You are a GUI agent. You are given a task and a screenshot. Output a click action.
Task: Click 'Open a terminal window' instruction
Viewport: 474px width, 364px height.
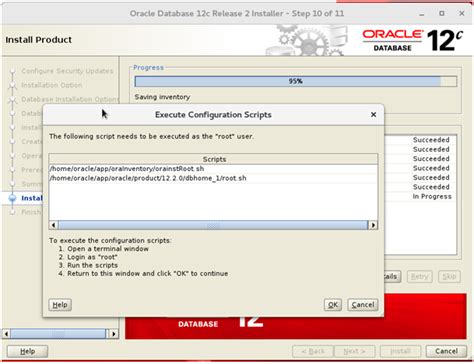coord(108,249)
